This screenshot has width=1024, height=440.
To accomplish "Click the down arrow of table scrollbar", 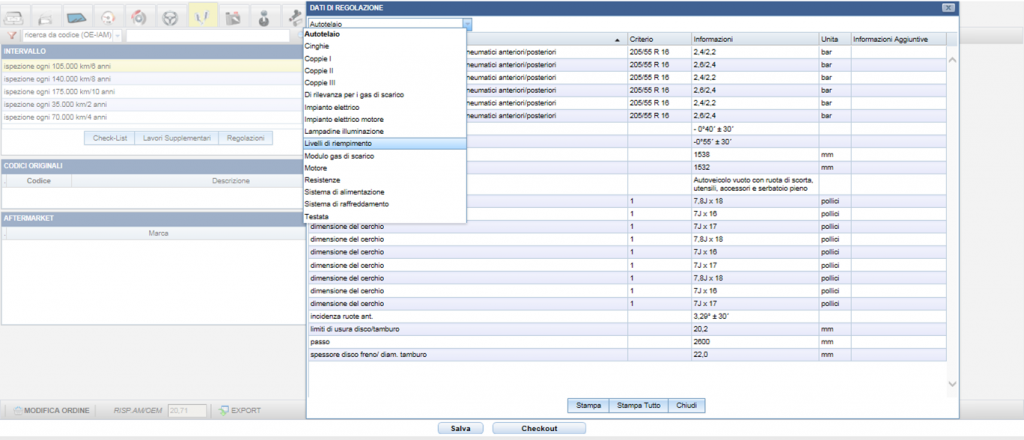I will [952, 384].
